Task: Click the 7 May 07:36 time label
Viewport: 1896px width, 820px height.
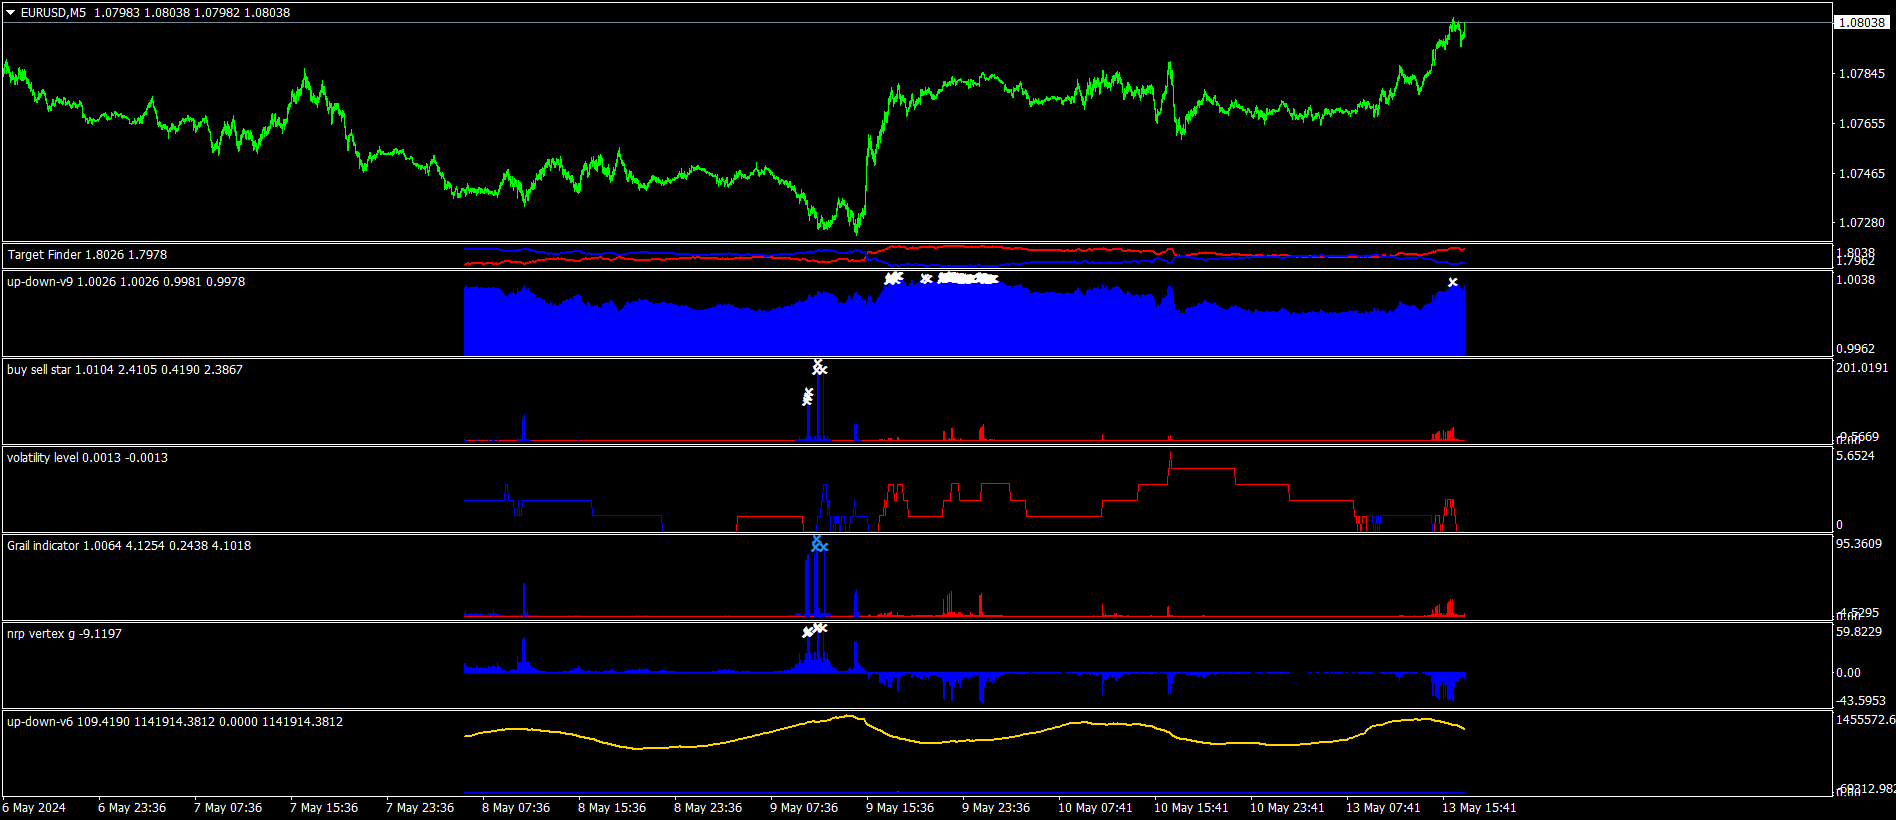Action: click(228, 808)
